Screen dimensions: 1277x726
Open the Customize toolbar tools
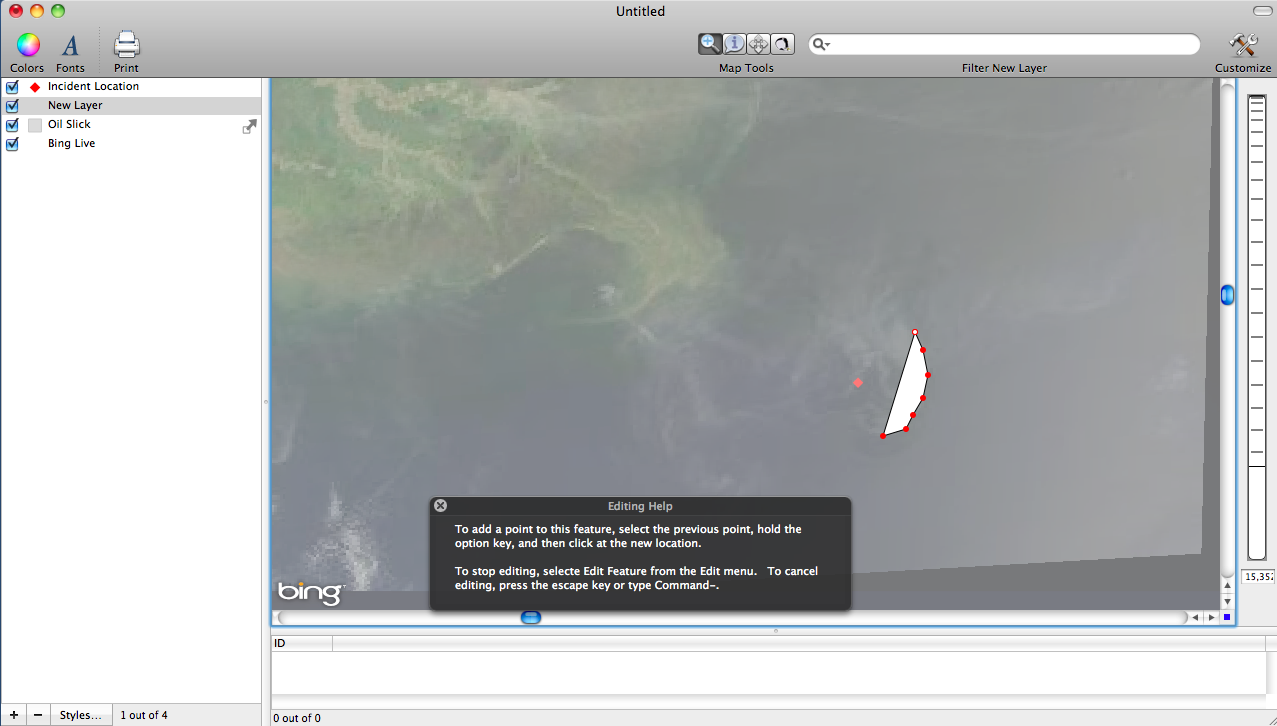pos(1242,45)
